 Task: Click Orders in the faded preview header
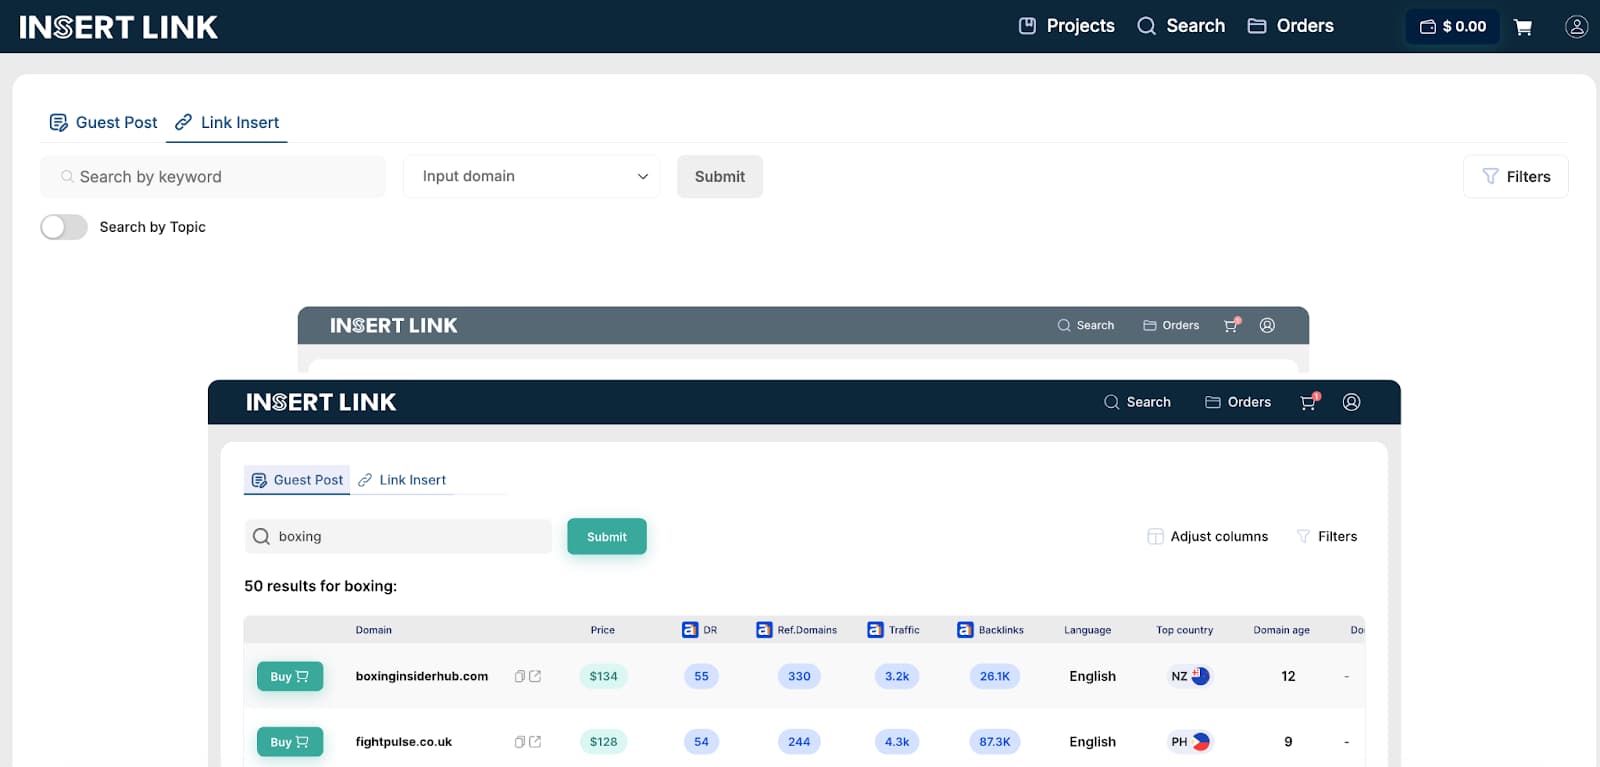pyautogui.click(x=1171, y=325)
